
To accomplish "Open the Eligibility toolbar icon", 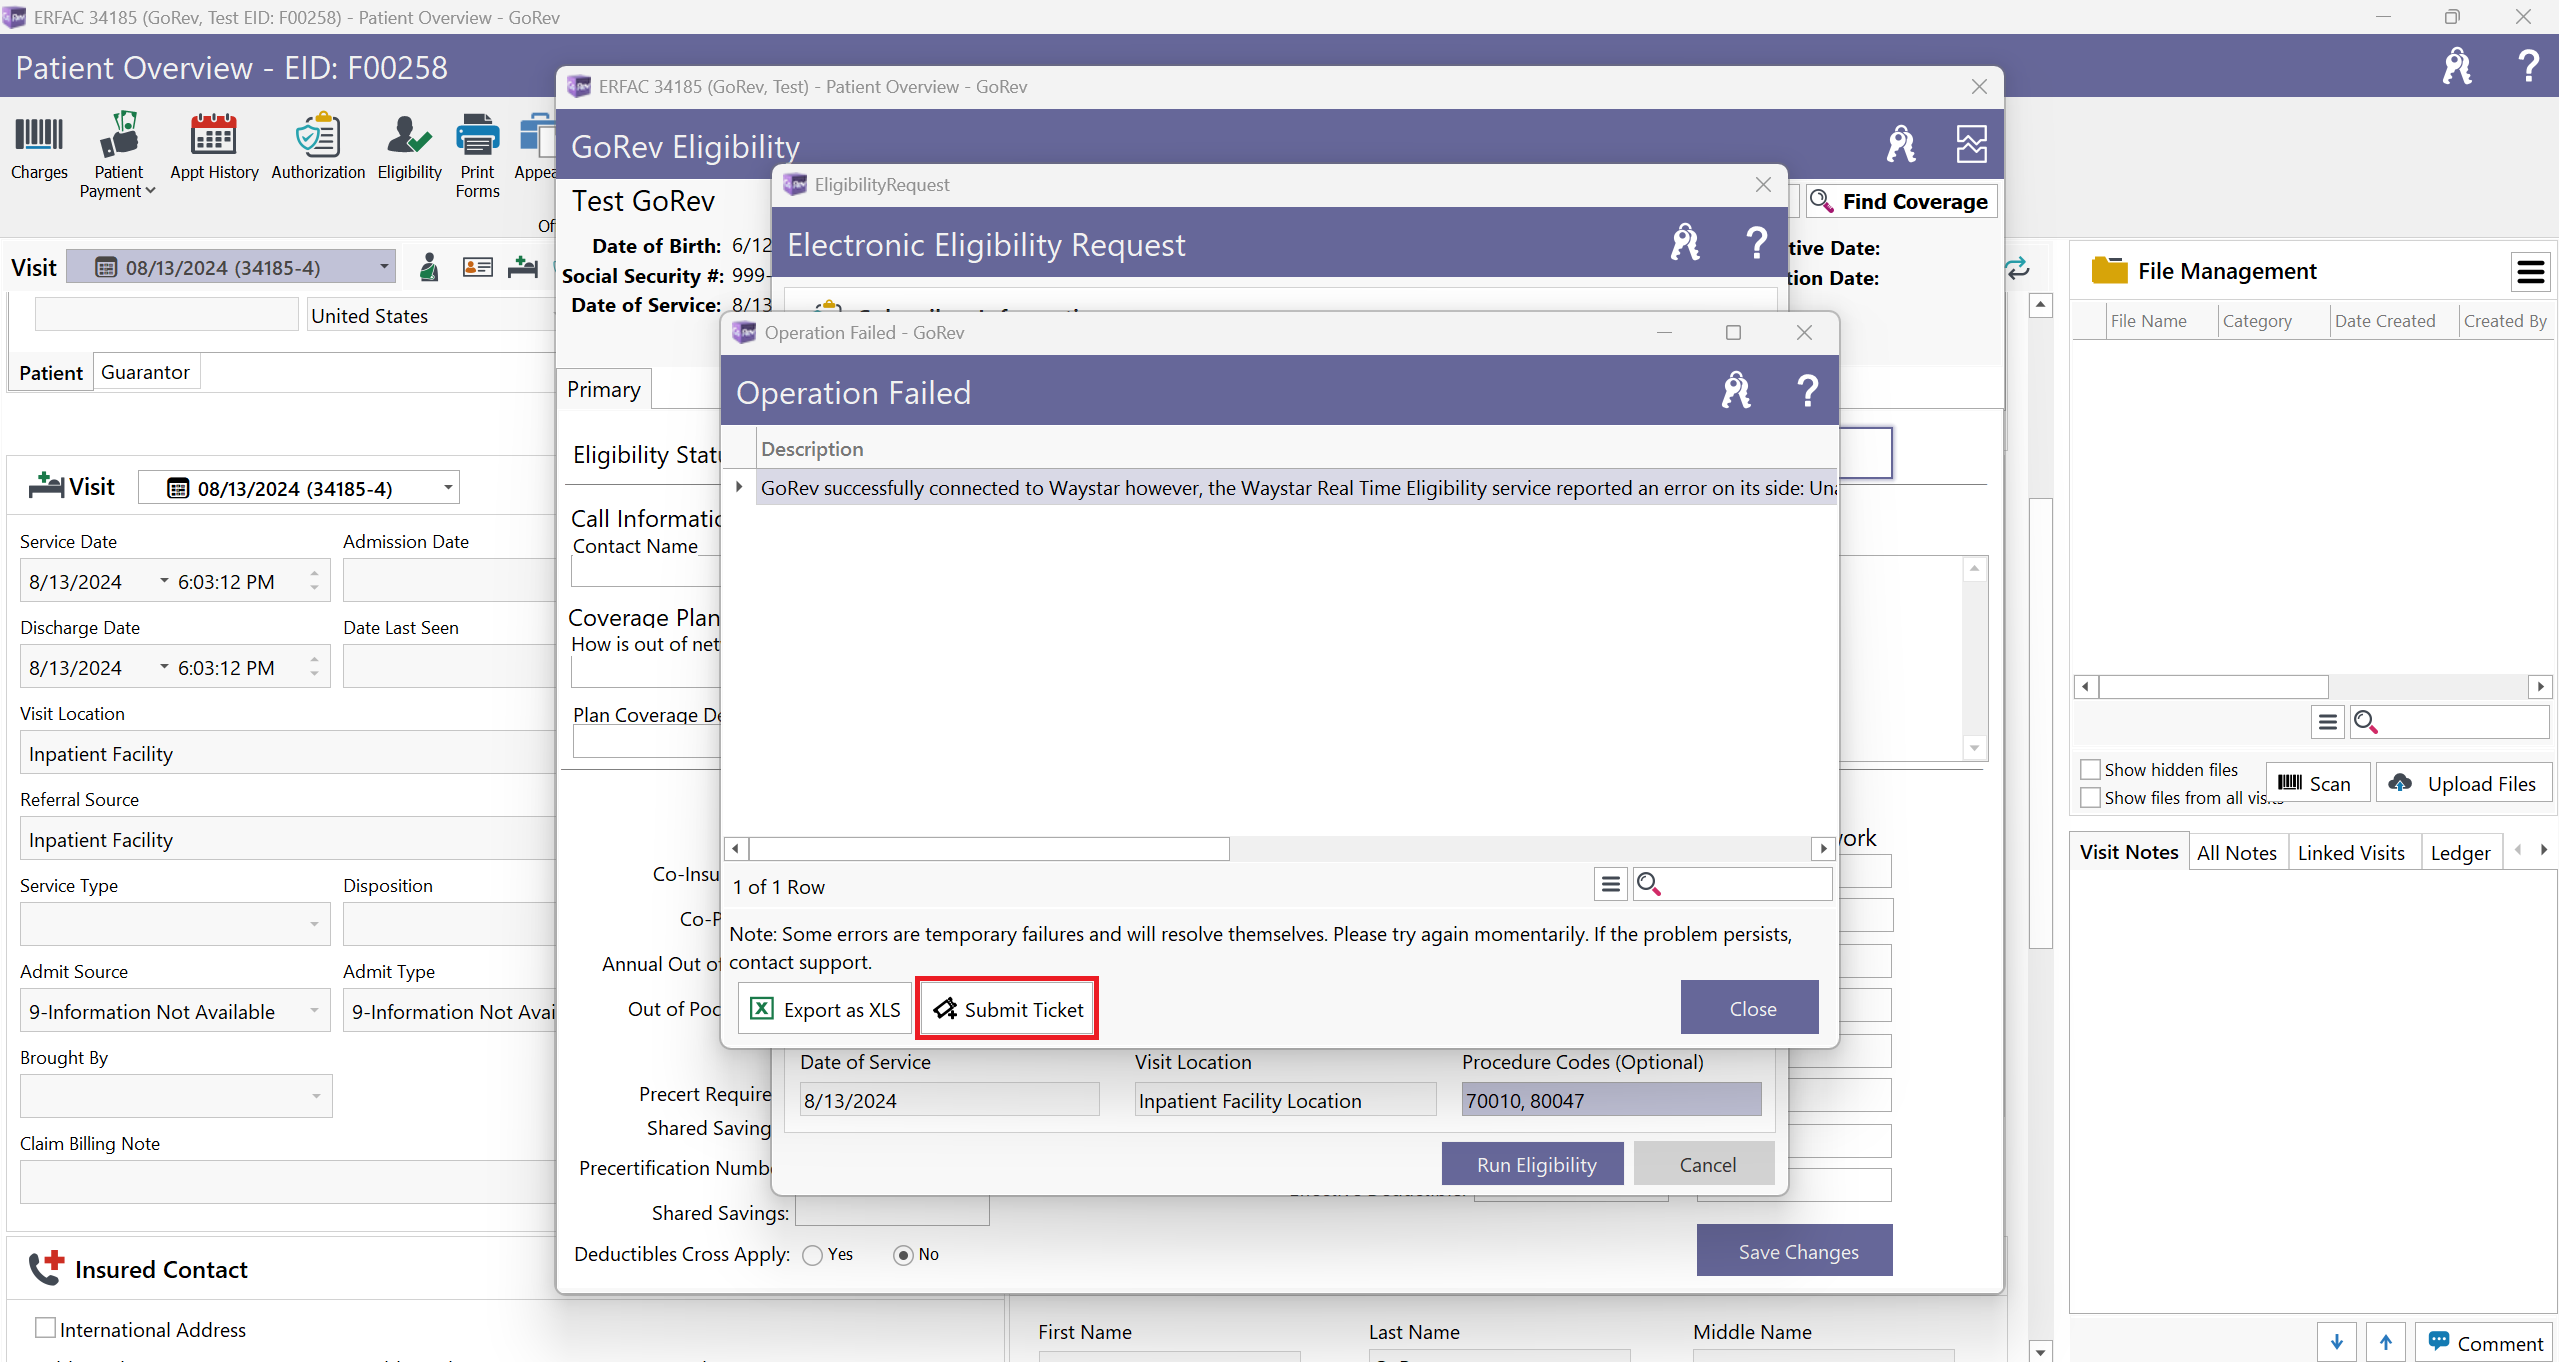I will point(409,147).
